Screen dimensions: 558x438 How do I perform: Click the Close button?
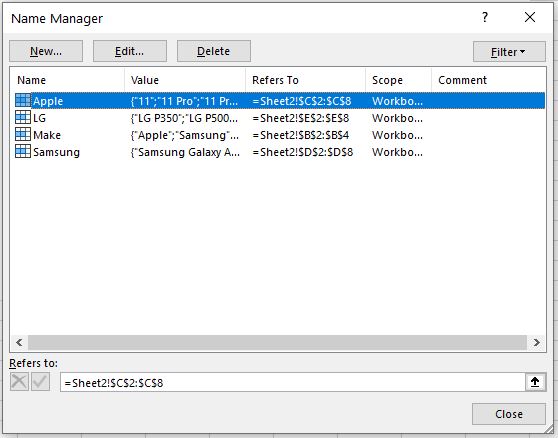pyautogui.click(x=509, y=414)
